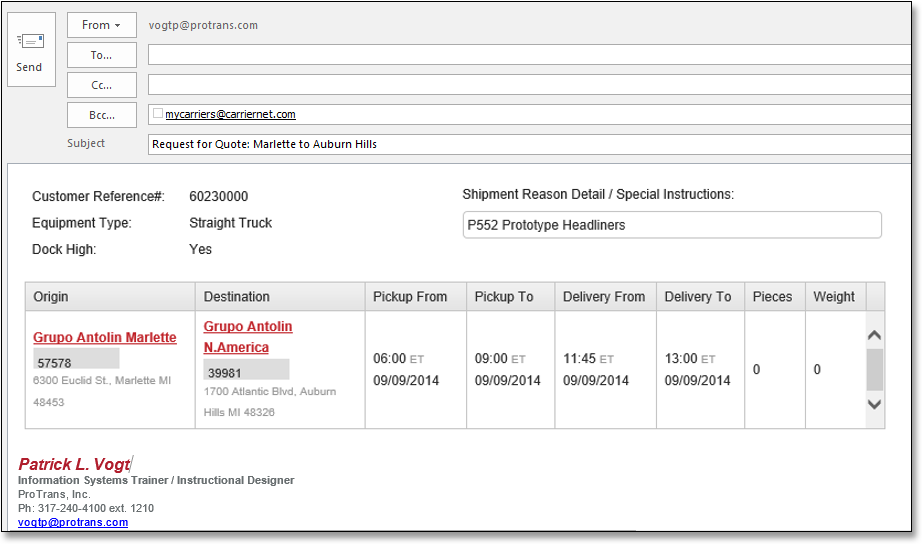This screenshot has height=544, width=922.
Task: Open the vogtp@protrans.com signature link
Action: point(73,522)
